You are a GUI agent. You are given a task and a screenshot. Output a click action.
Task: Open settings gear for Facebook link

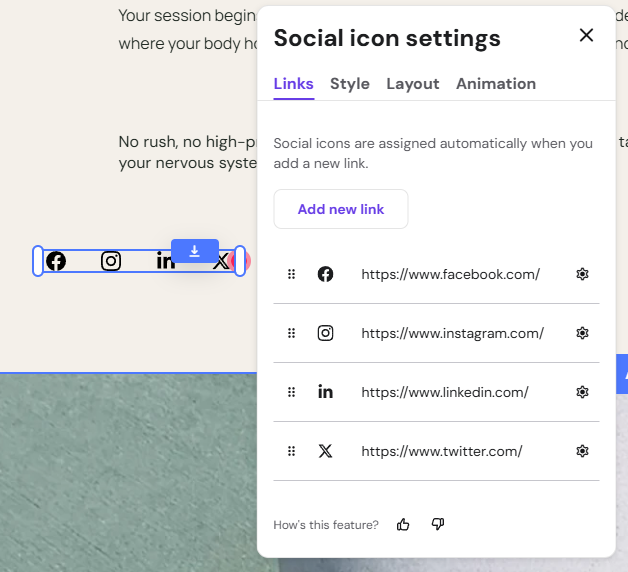pyautogui.click(x=582, y=274)
